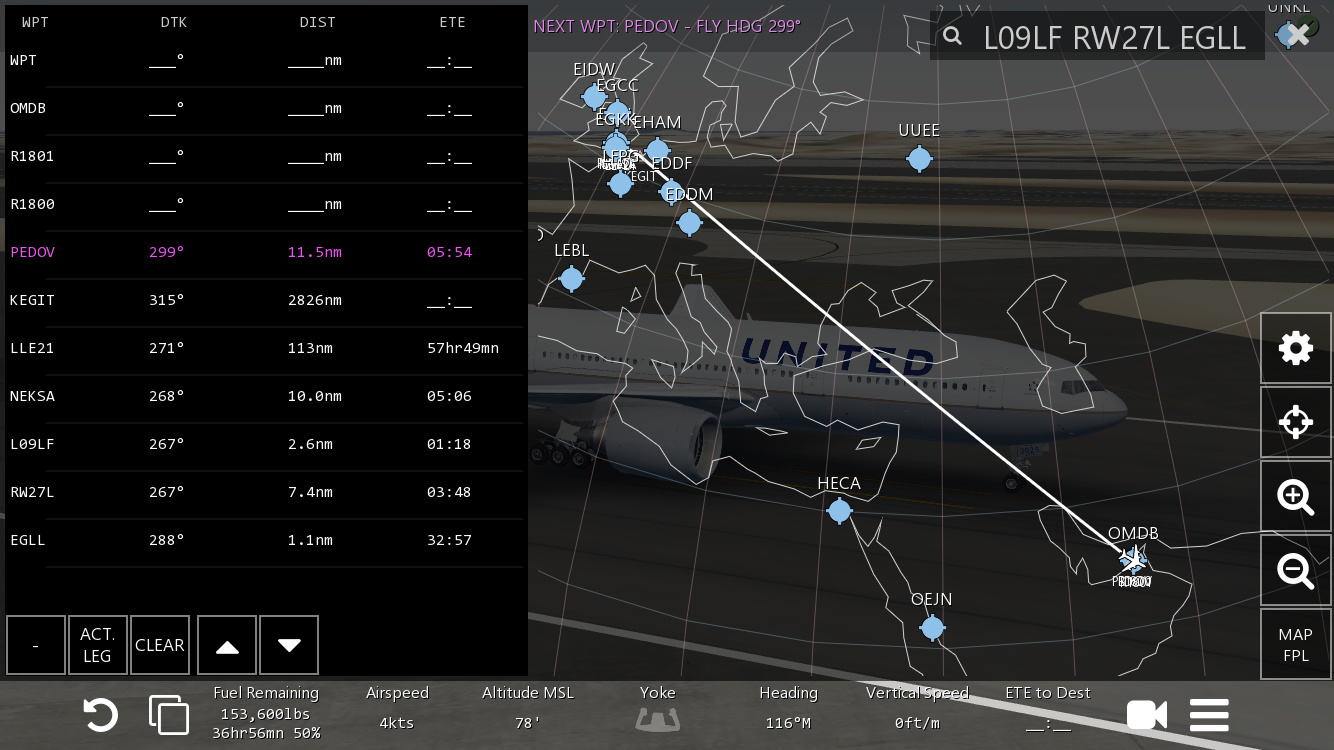This screenshot has height=750, width=1334.
Task: Select the EGCC airport marker on the map
Action: pos(617,112)
